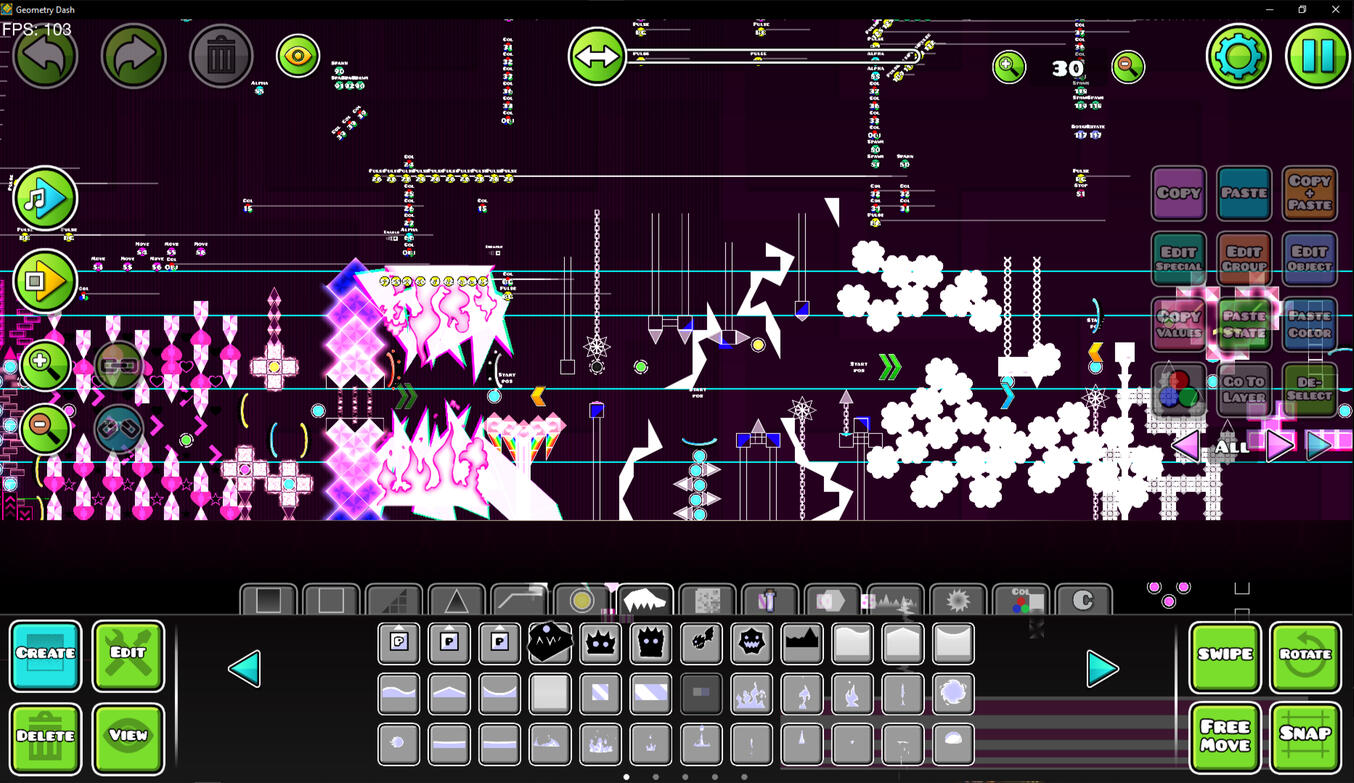Toggle Swipe mode
This screenshot has width=1354, height=783.
click(x=1225, y=655)
